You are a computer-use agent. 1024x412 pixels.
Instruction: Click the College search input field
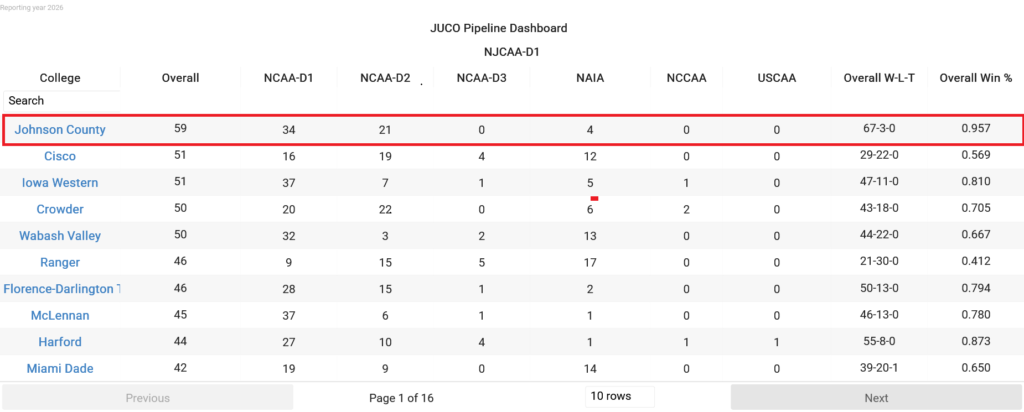point(61,101)
